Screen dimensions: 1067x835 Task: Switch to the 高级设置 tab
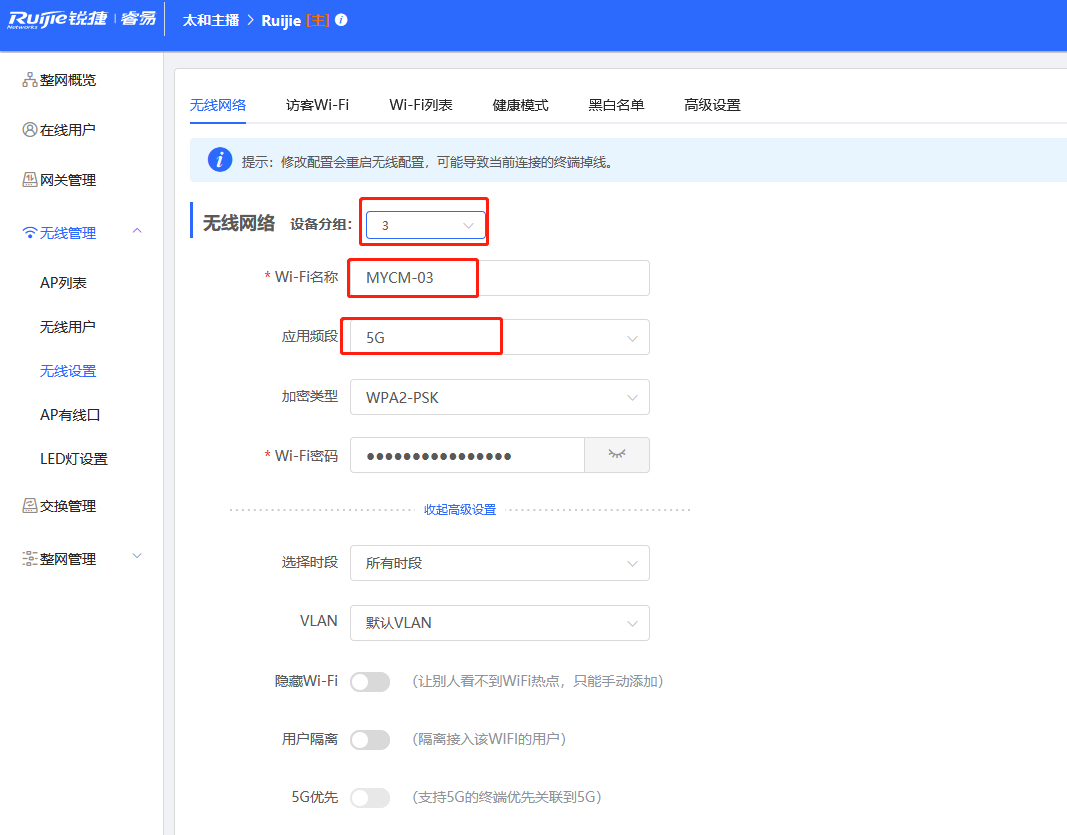(712, 105)
